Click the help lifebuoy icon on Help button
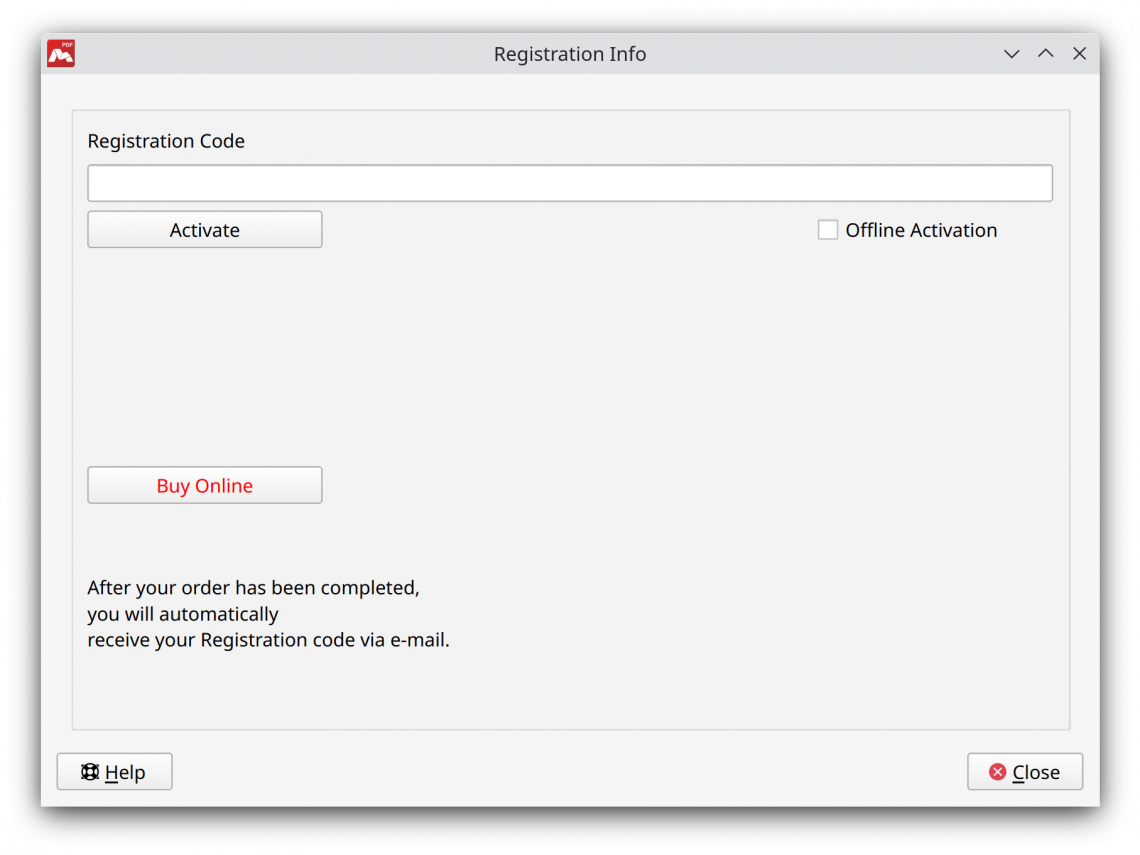Image resolution: width=1140 pixels, height=855 pixels. tap(90, 771)
